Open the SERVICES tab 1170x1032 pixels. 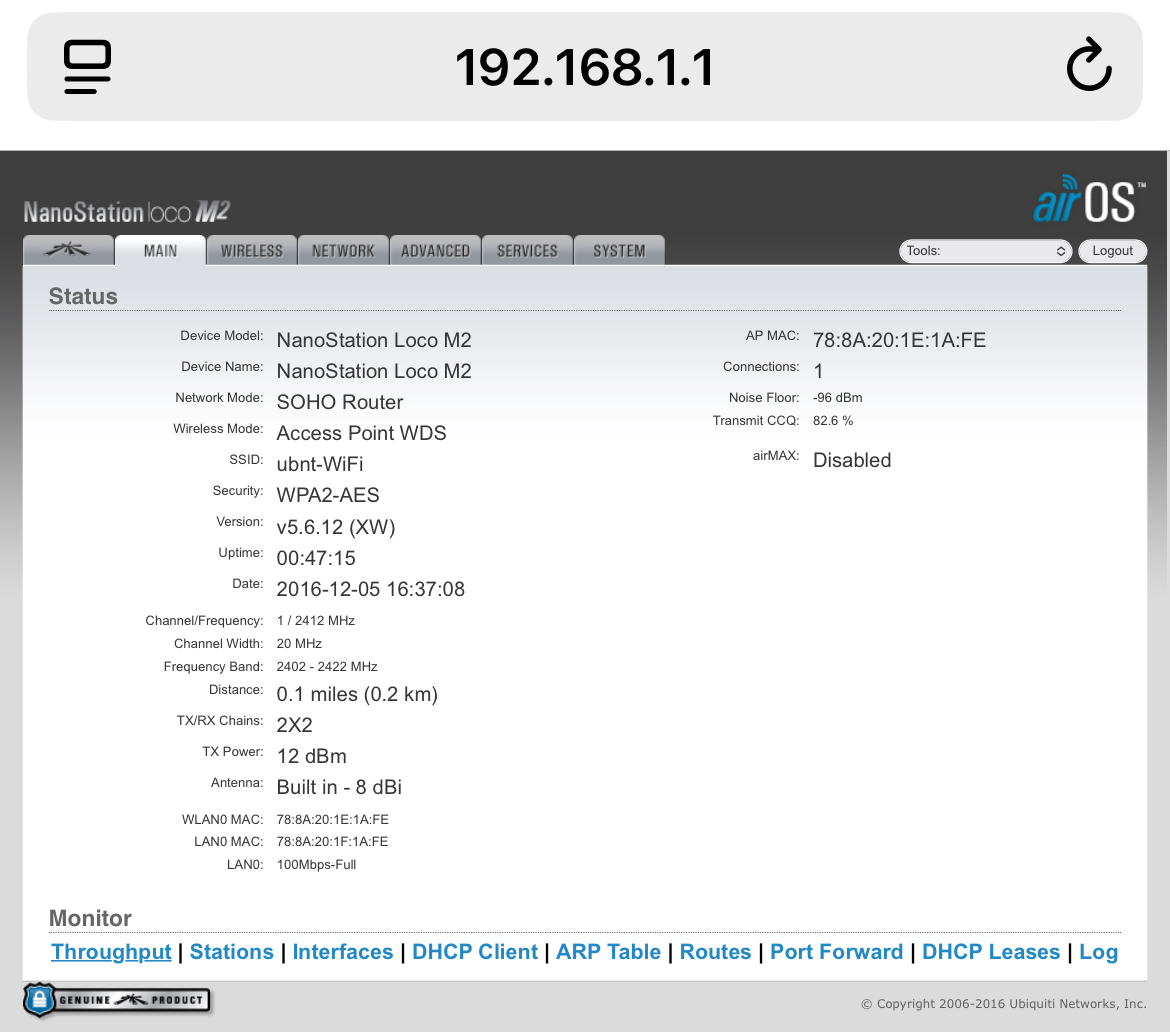tap(528, 251)
